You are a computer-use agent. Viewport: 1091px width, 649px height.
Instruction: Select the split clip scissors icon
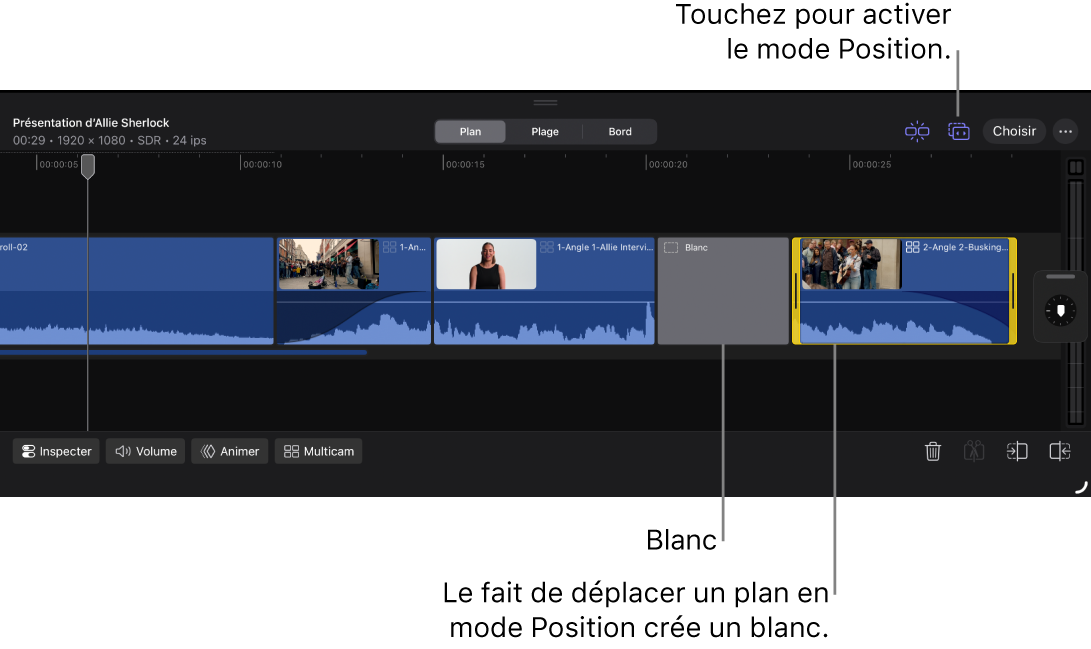(974, 451)
